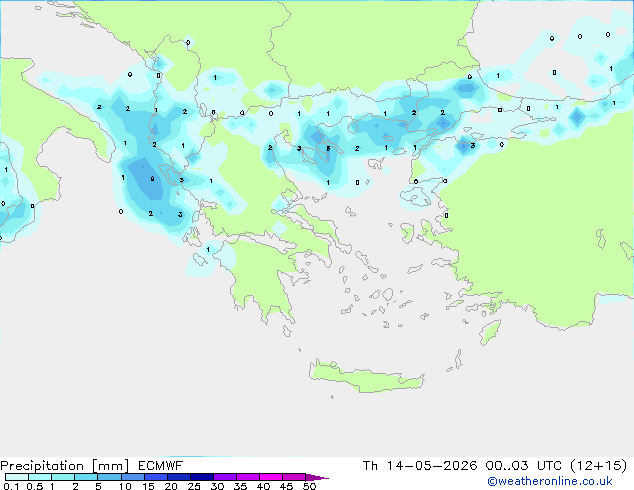Select the 30–35 mm purple legend swatch
634x490 pixels.
tap(224, 477)
